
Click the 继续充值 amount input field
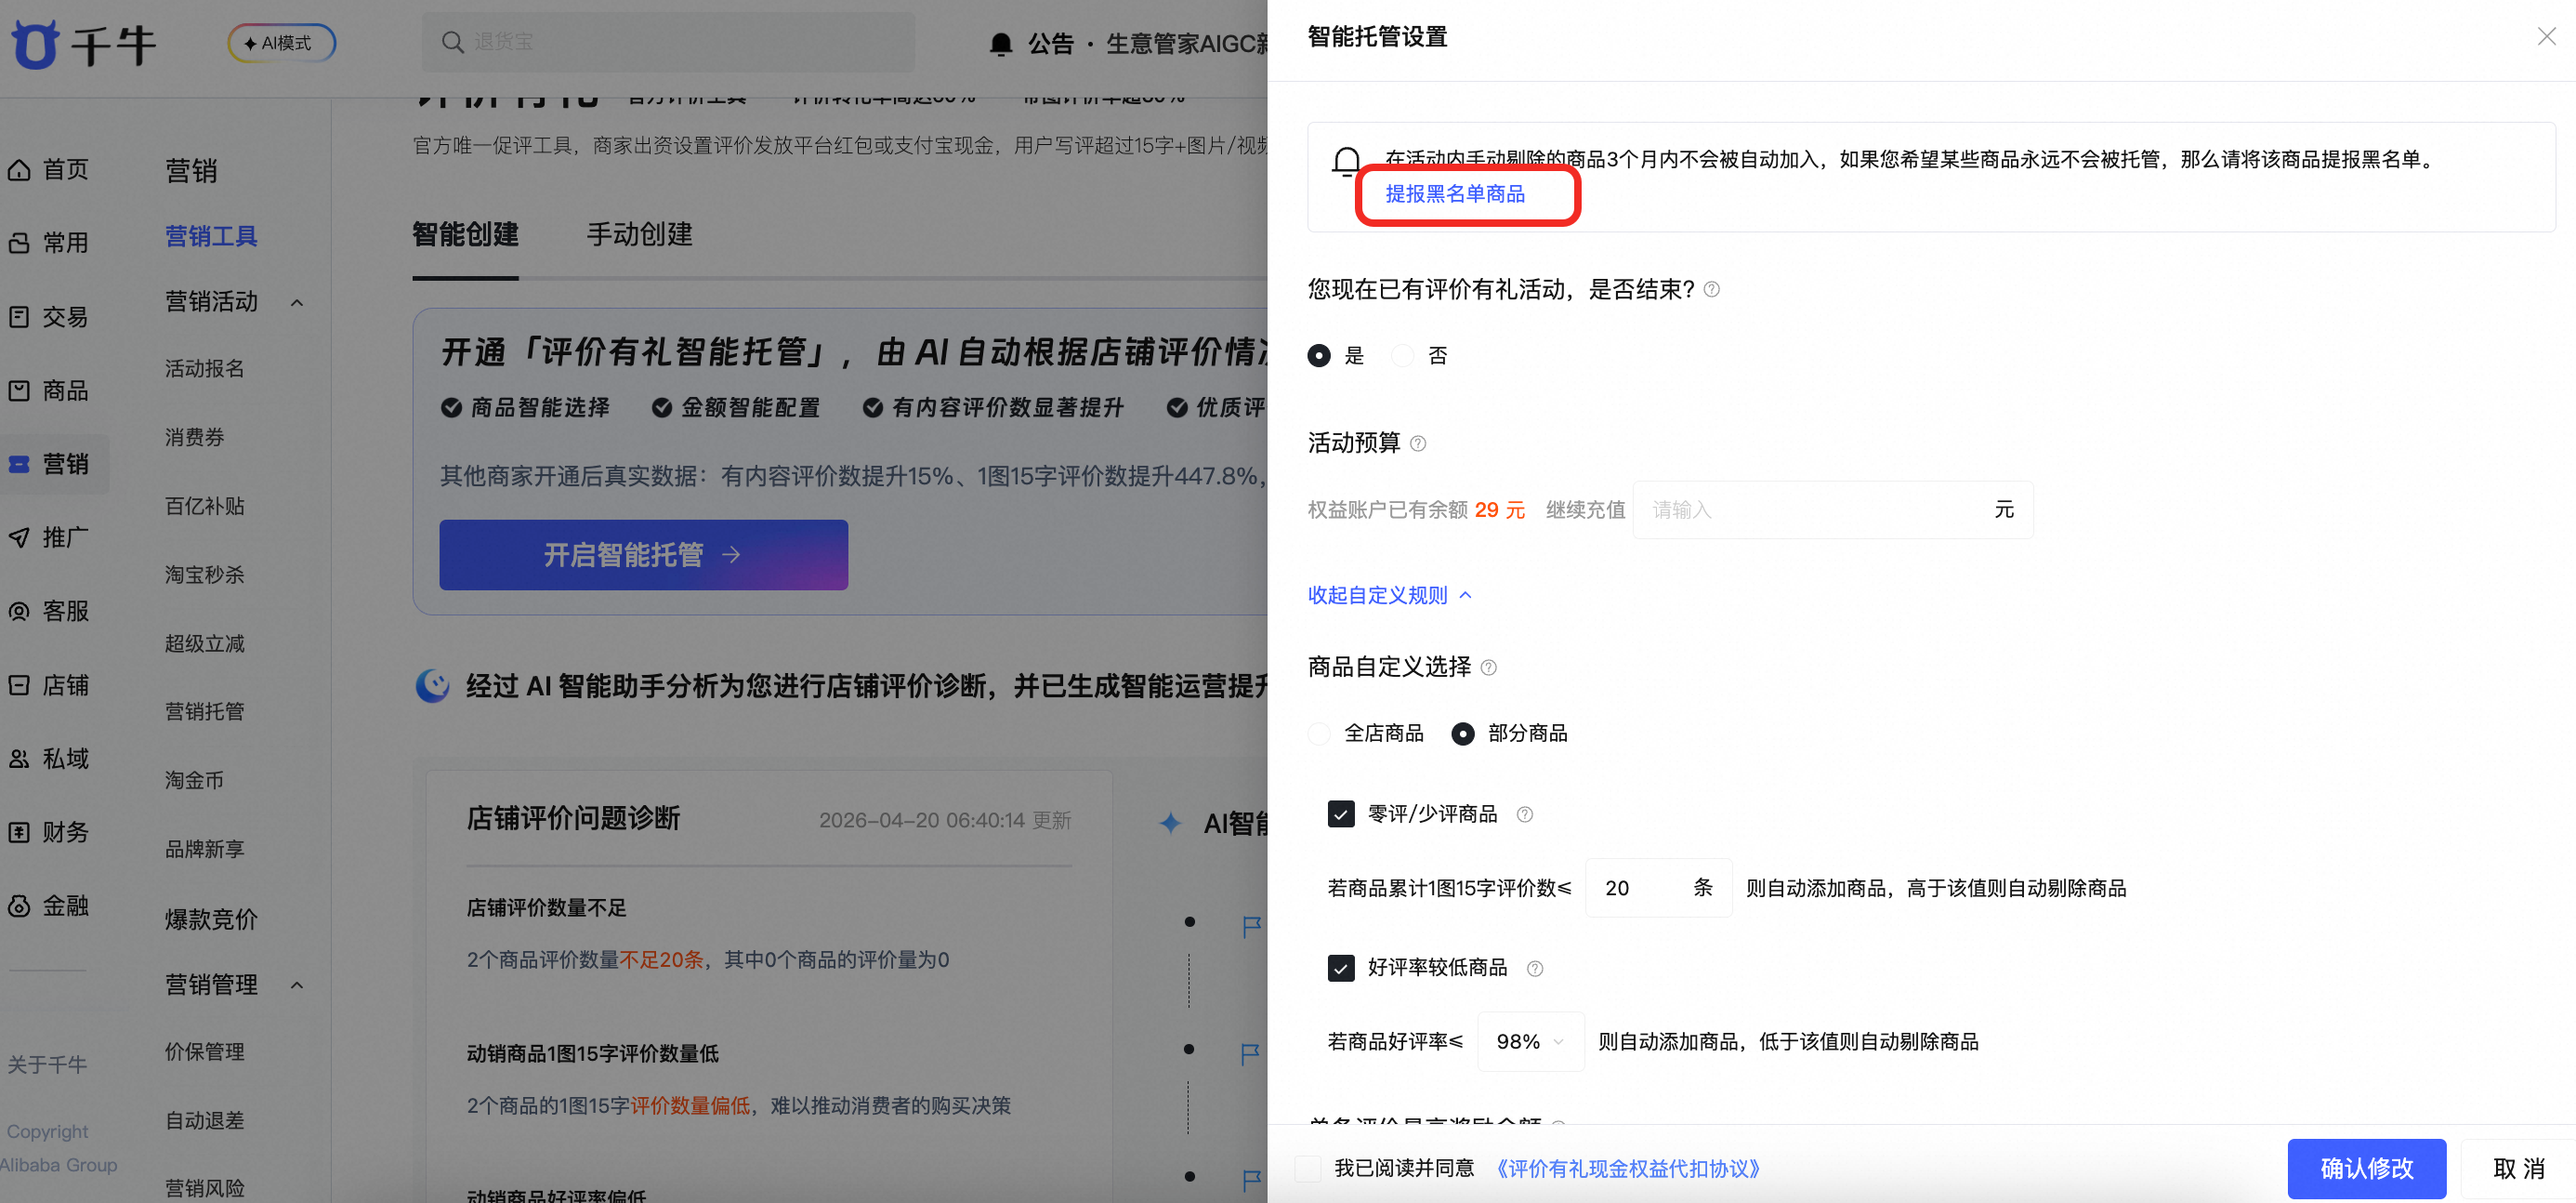tap(1832, 510)
